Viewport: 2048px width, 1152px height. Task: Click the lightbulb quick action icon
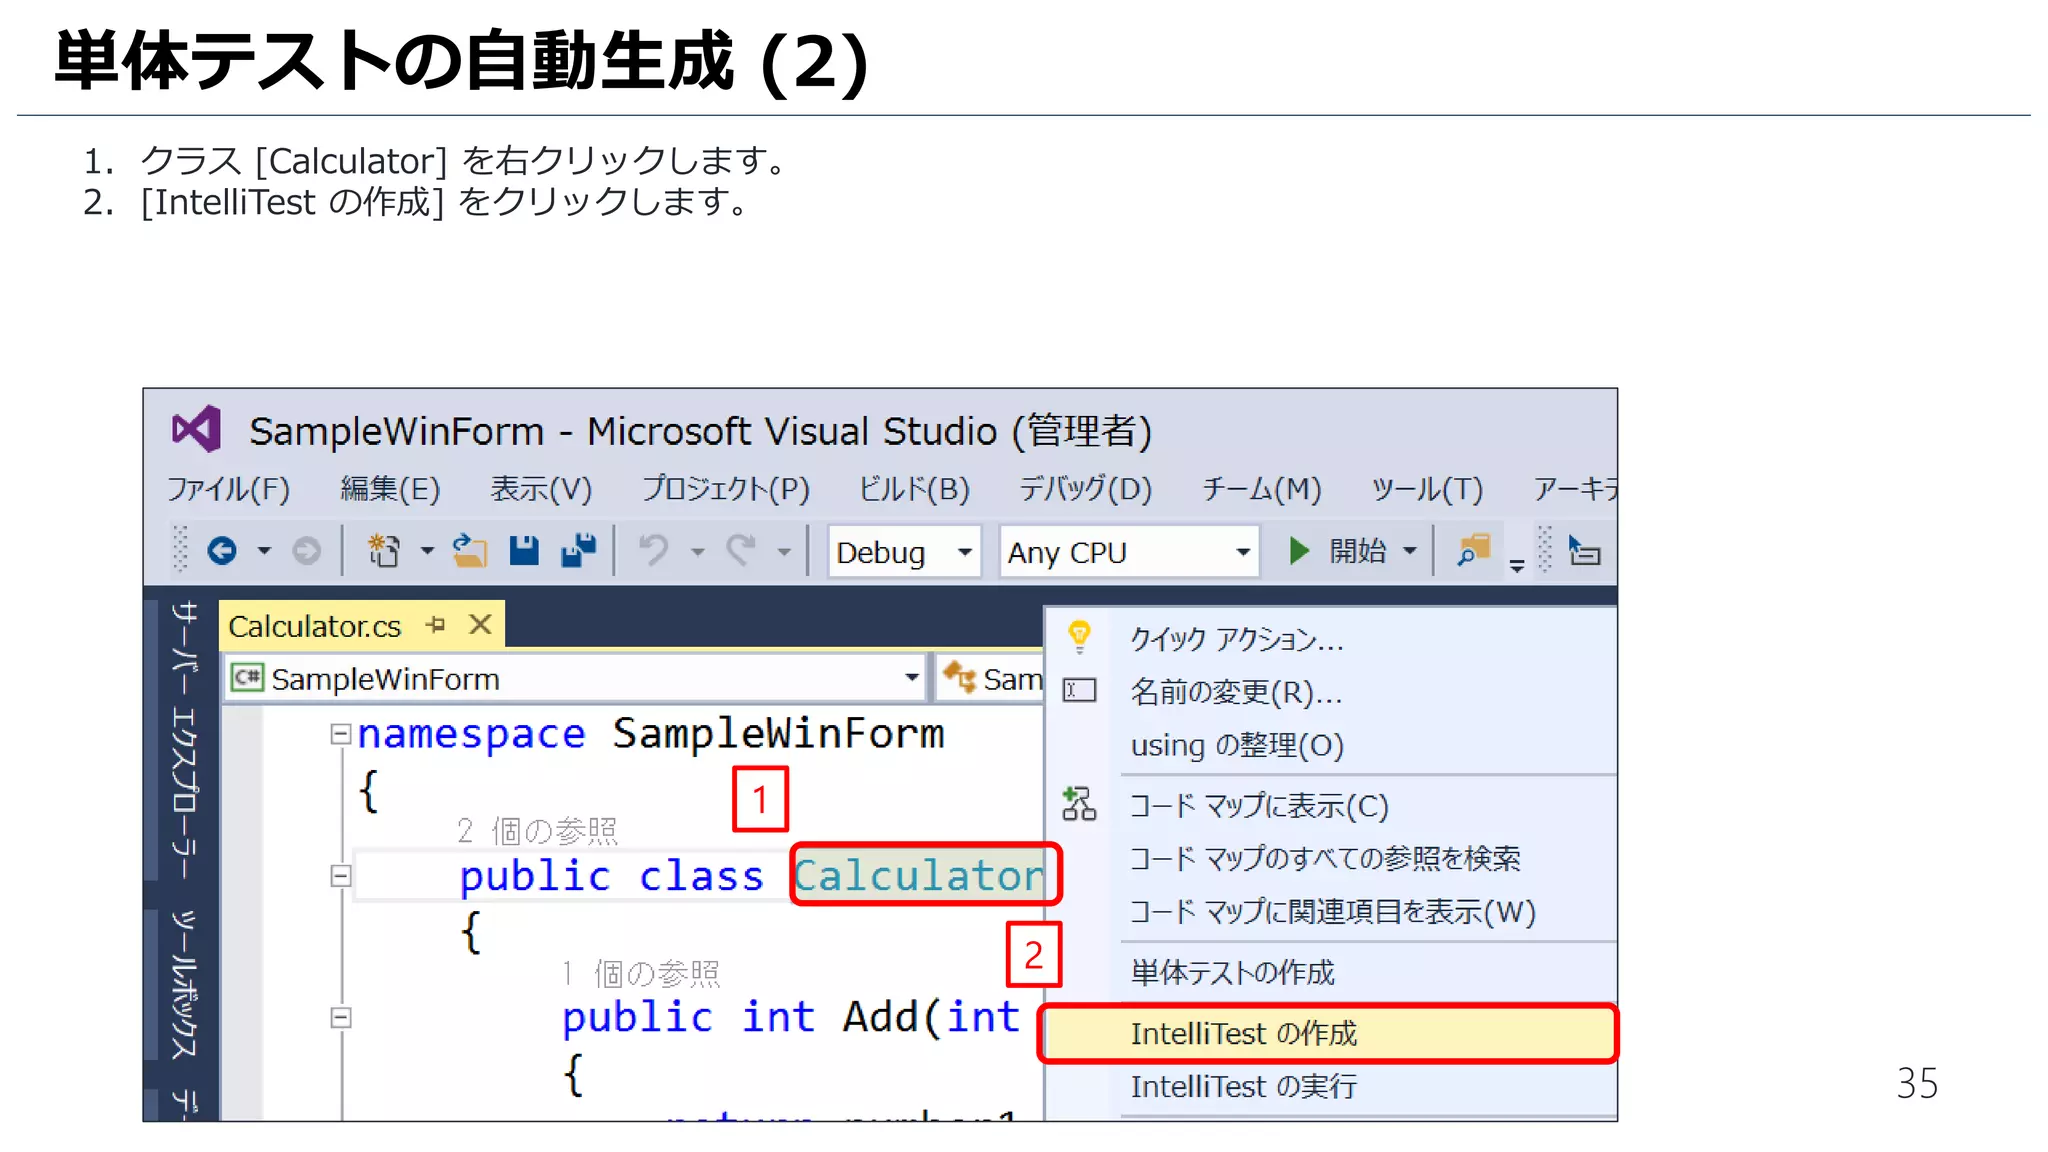1079,636
